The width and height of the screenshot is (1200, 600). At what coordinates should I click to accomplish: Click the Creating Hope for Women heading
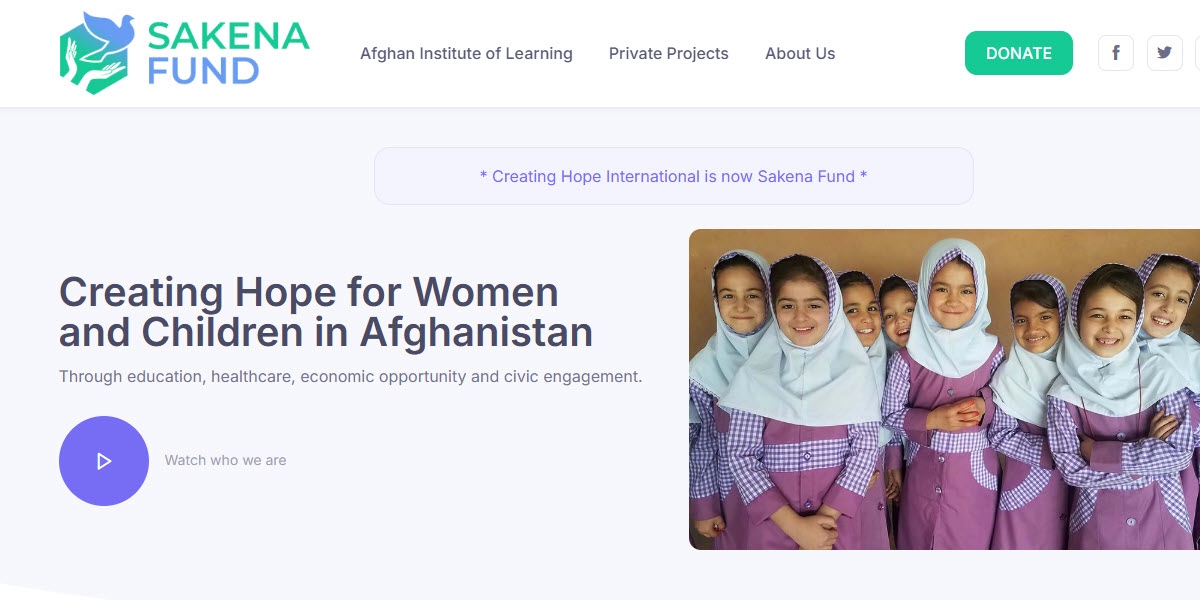point(309,292)
